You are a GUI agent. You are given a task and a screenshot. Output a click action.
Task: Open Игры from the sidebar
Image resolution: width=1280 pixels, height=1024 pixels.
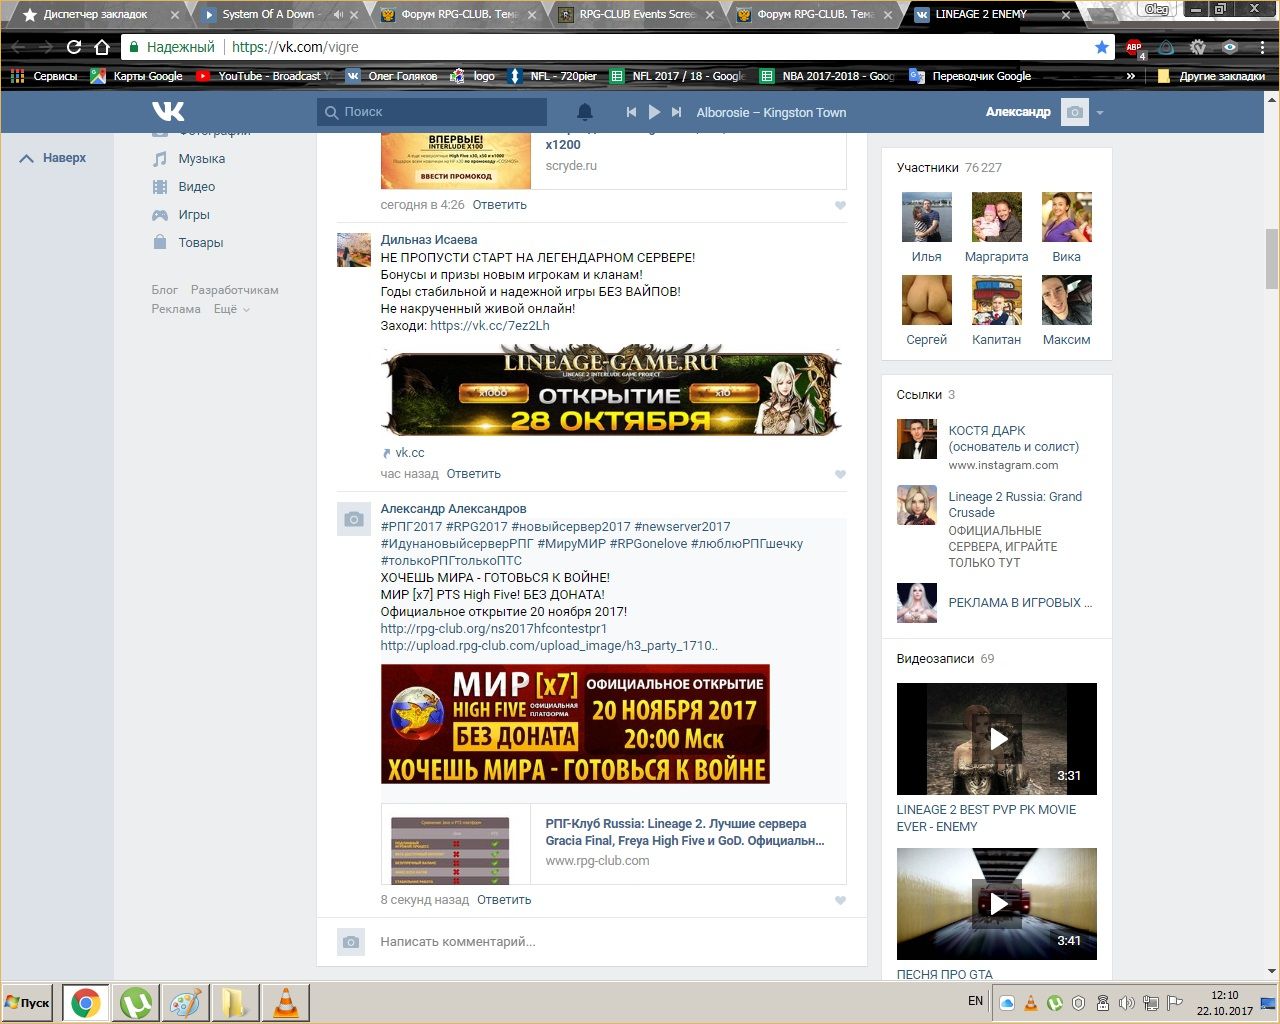194,215
